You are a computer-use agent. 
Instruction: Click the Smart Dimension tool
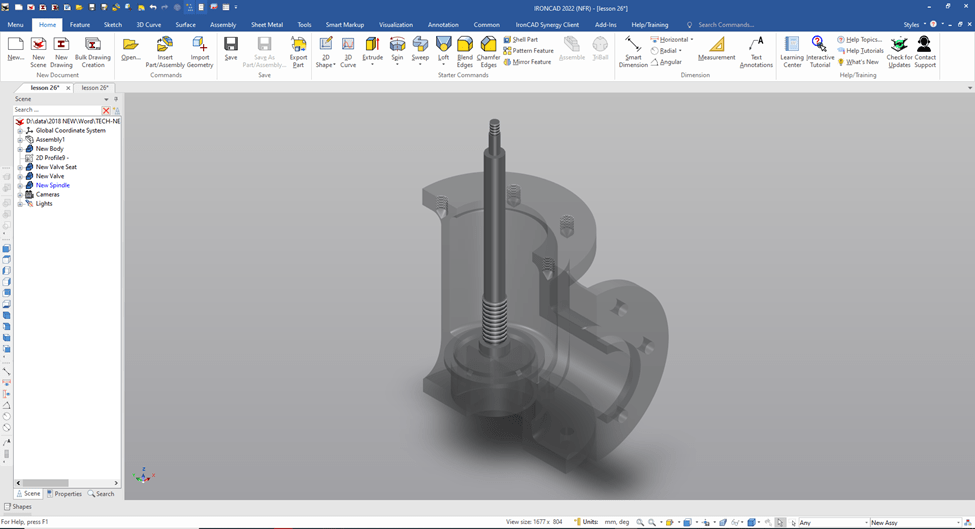633,45
